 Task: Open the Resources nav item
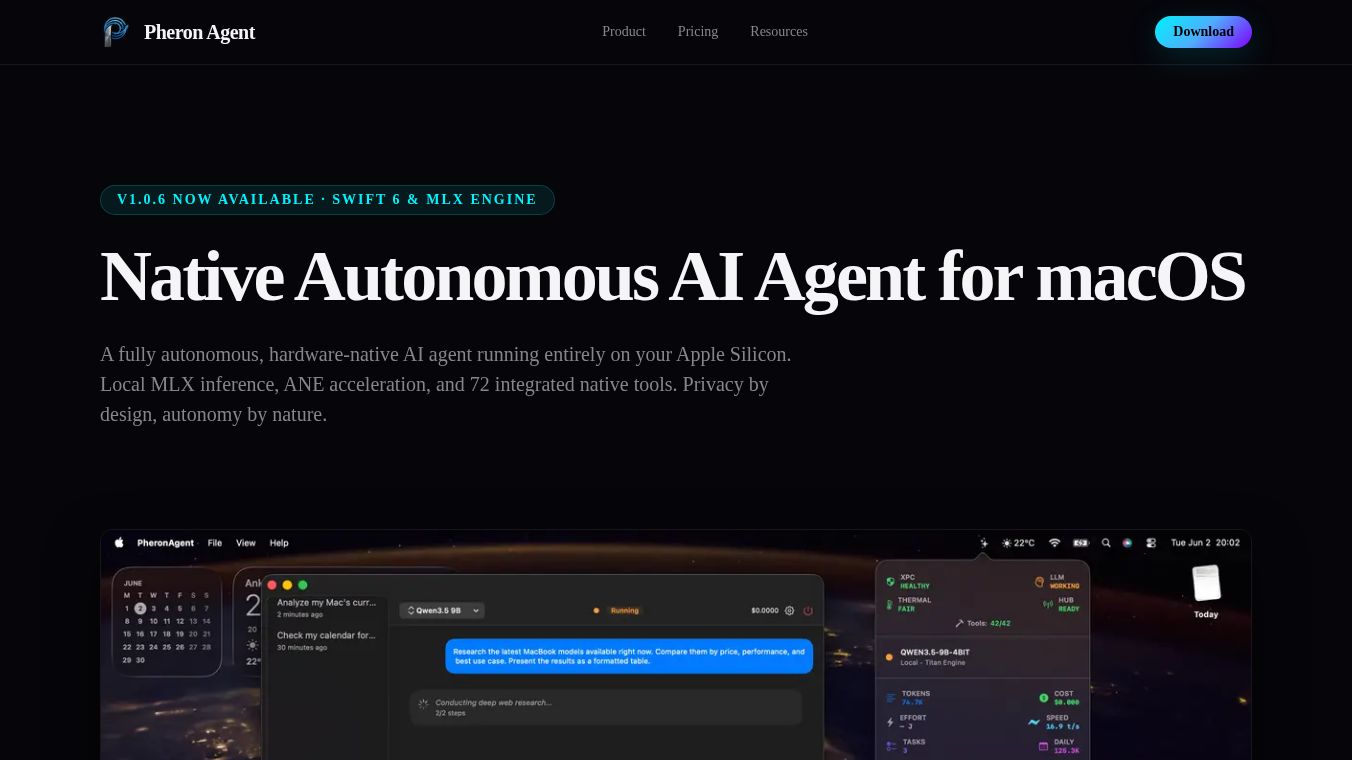(x=779, y=32)
